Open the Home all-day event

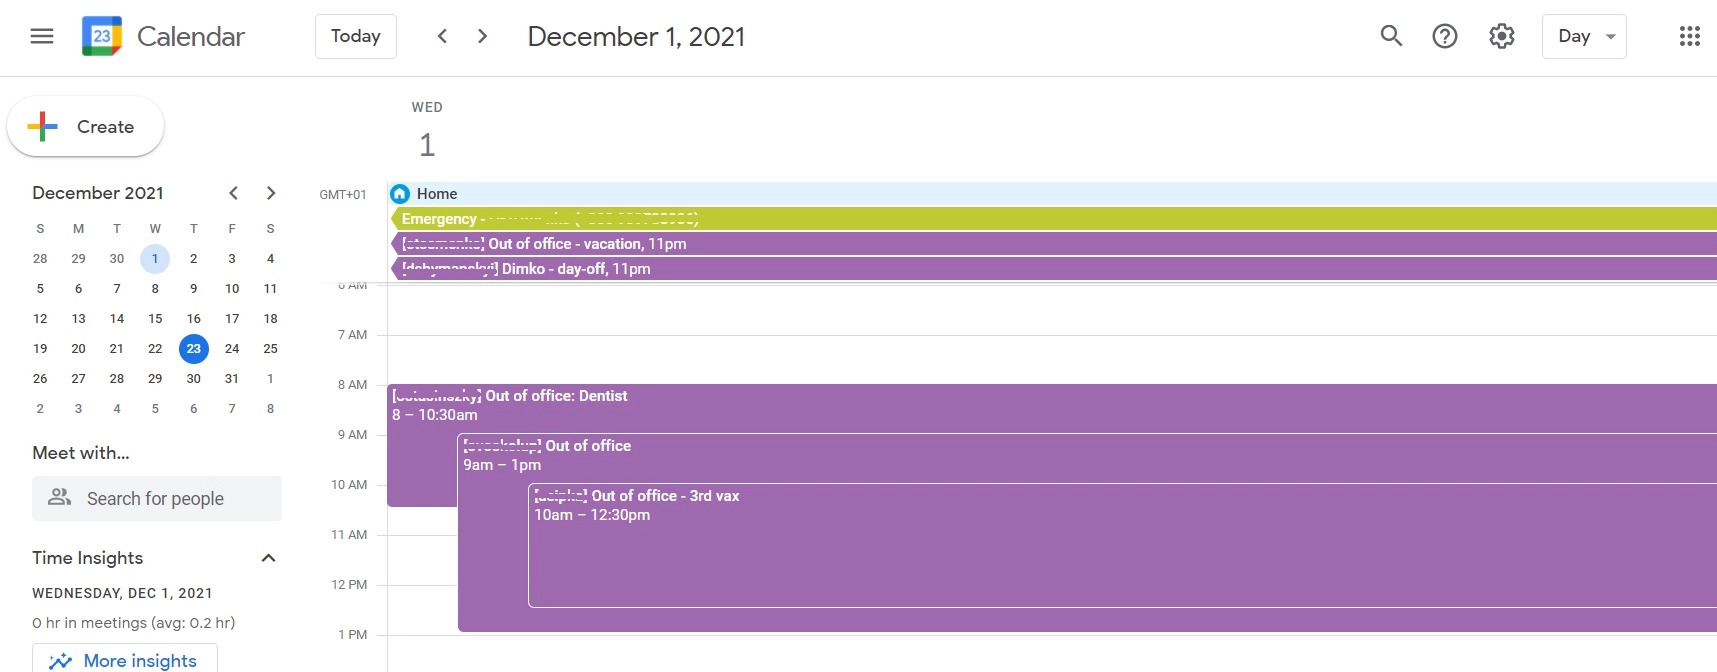pos(436,193)
